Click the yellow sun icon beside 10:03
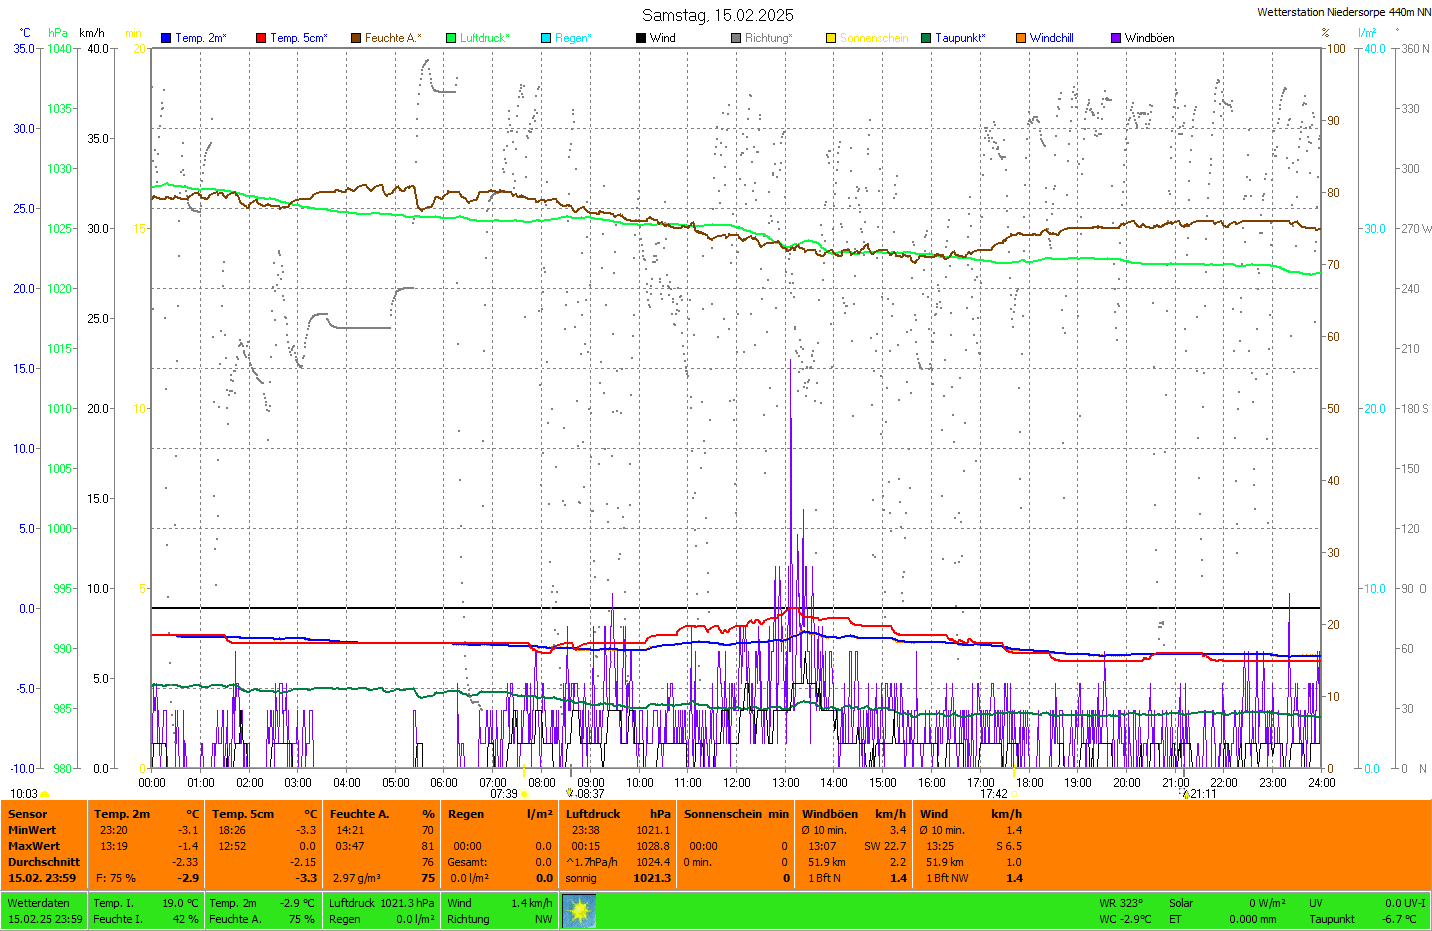The image size is (1432, 931). (x=45, y=794)
